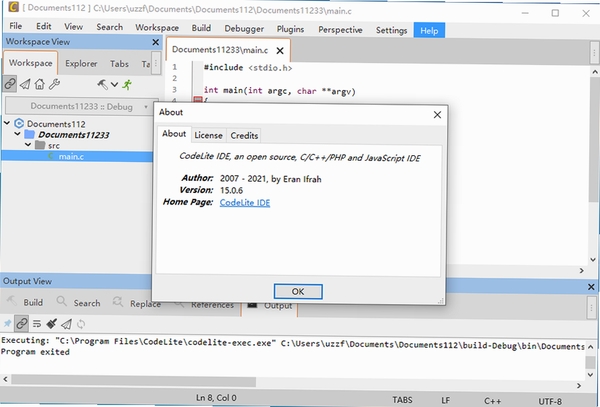The height and width of the screenshot is (407, 600).
Task: Open the Workspace menu
Action: click(157, 28)
